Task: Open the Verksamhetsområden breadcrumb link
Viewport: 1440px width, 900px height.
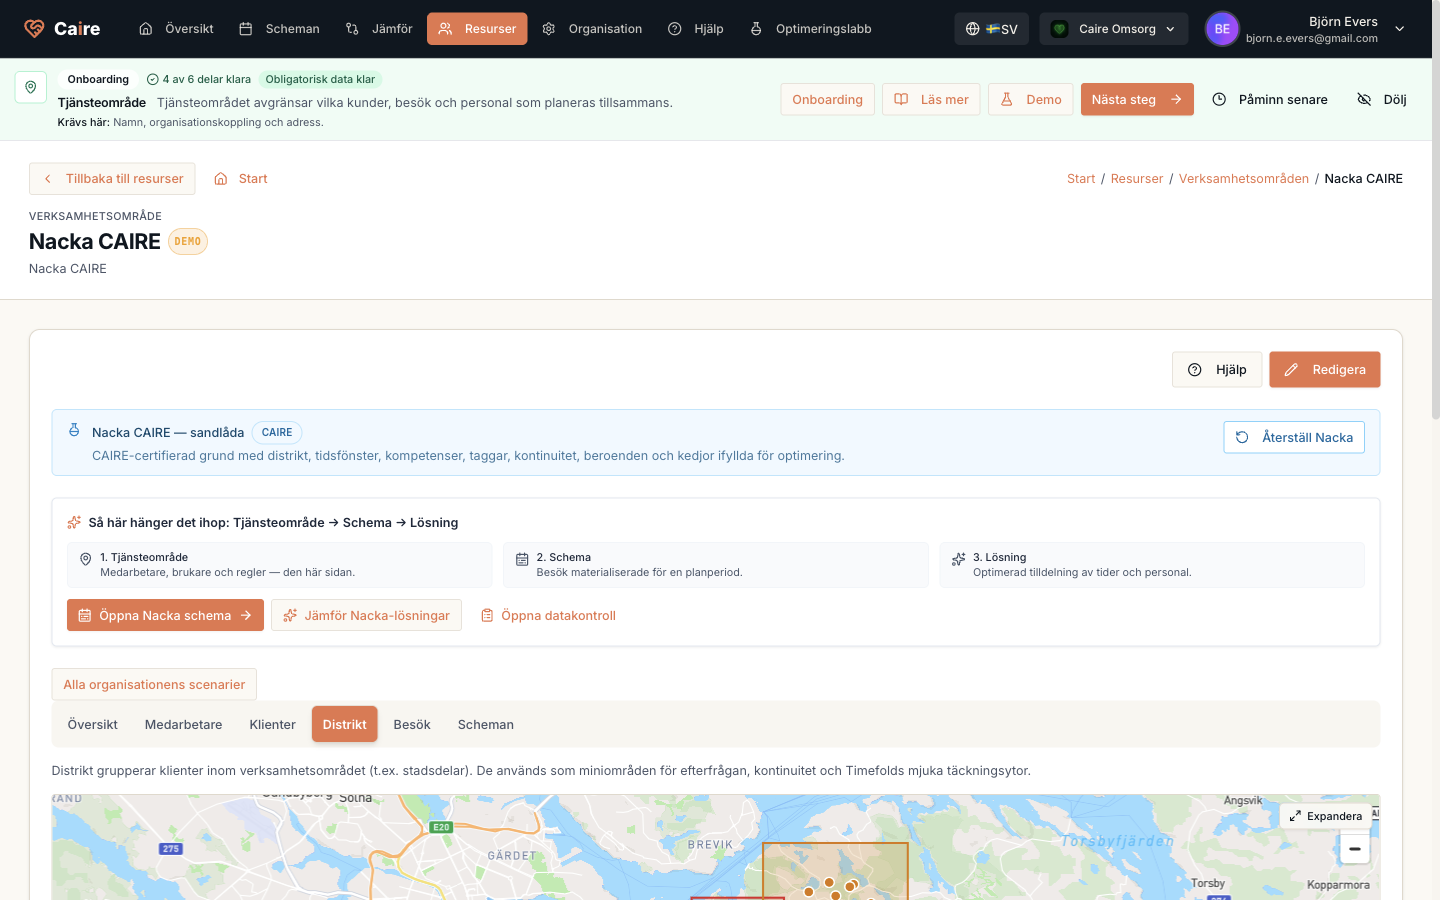Action: [x=1244, y=179]
